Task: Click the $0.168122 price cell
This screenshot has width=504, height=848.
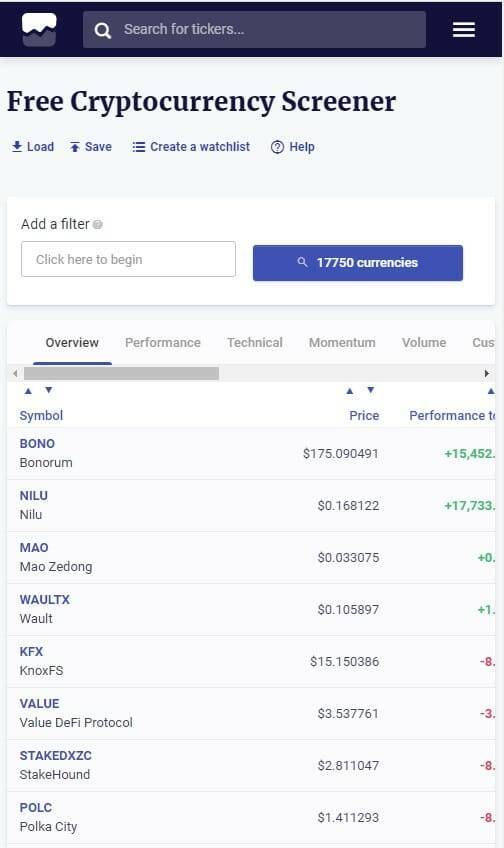Action: [x=348, y=505]
